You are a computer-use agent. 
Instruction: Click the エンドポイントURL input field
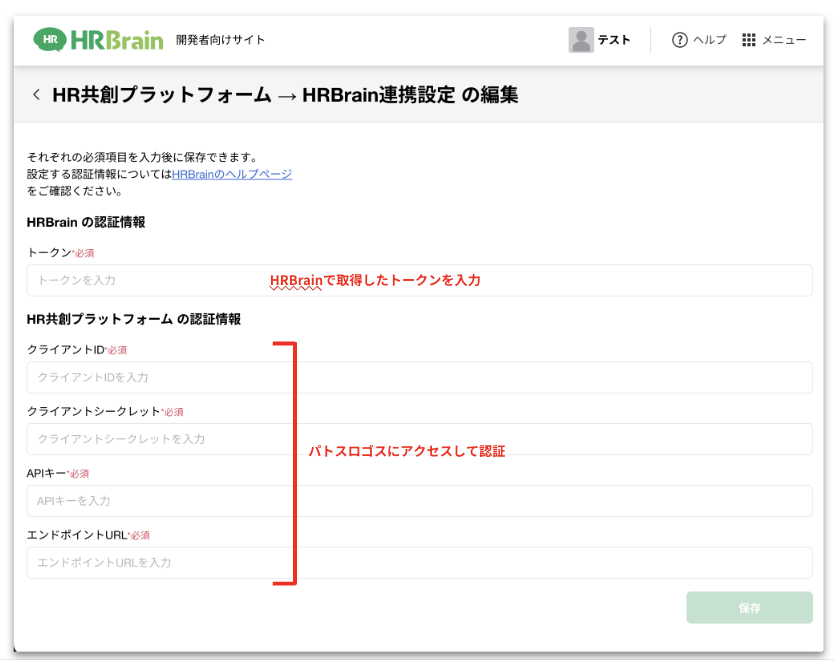(x=419, y=563)
